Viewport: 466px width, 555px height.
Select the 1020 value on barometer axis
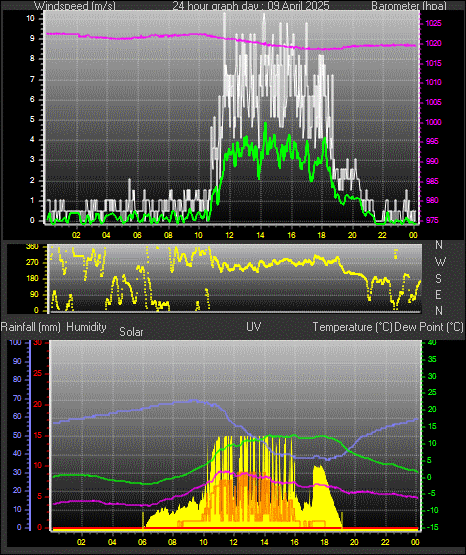[x=433, y=44]
